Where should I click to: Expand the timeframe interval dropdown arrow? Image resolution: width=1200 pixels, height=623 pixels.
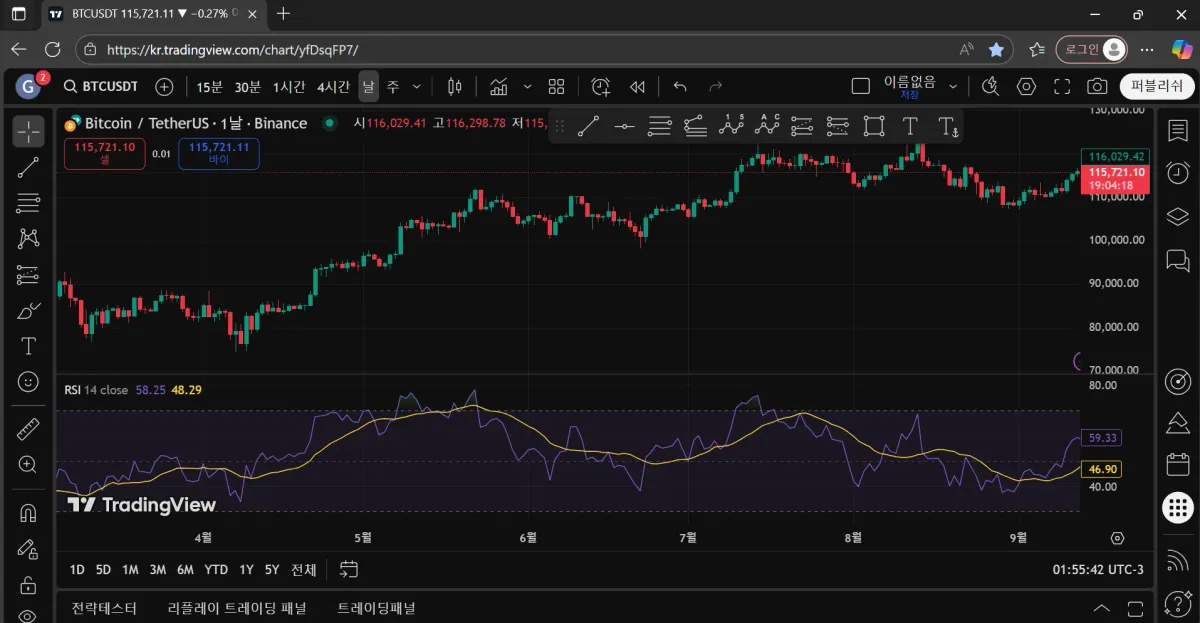click(x=417, y=87)
